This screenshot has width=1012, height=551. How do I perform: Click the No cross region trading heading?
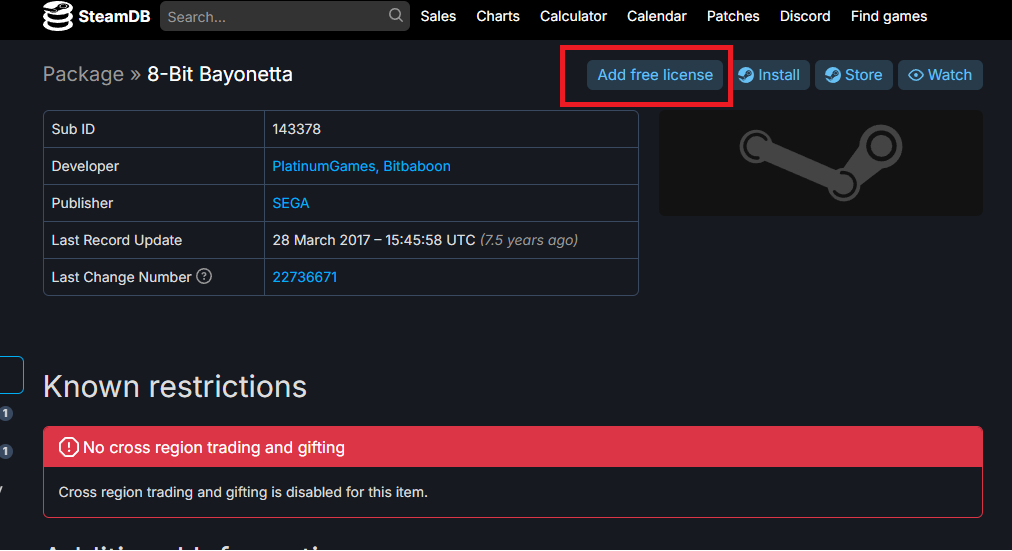[214, 447]
